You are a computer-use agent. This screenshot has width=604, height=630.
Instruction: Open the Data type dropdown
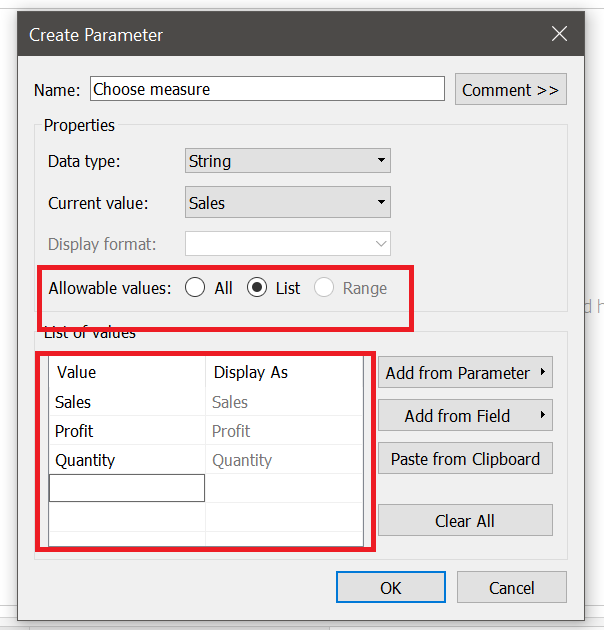tap(288, 161)
